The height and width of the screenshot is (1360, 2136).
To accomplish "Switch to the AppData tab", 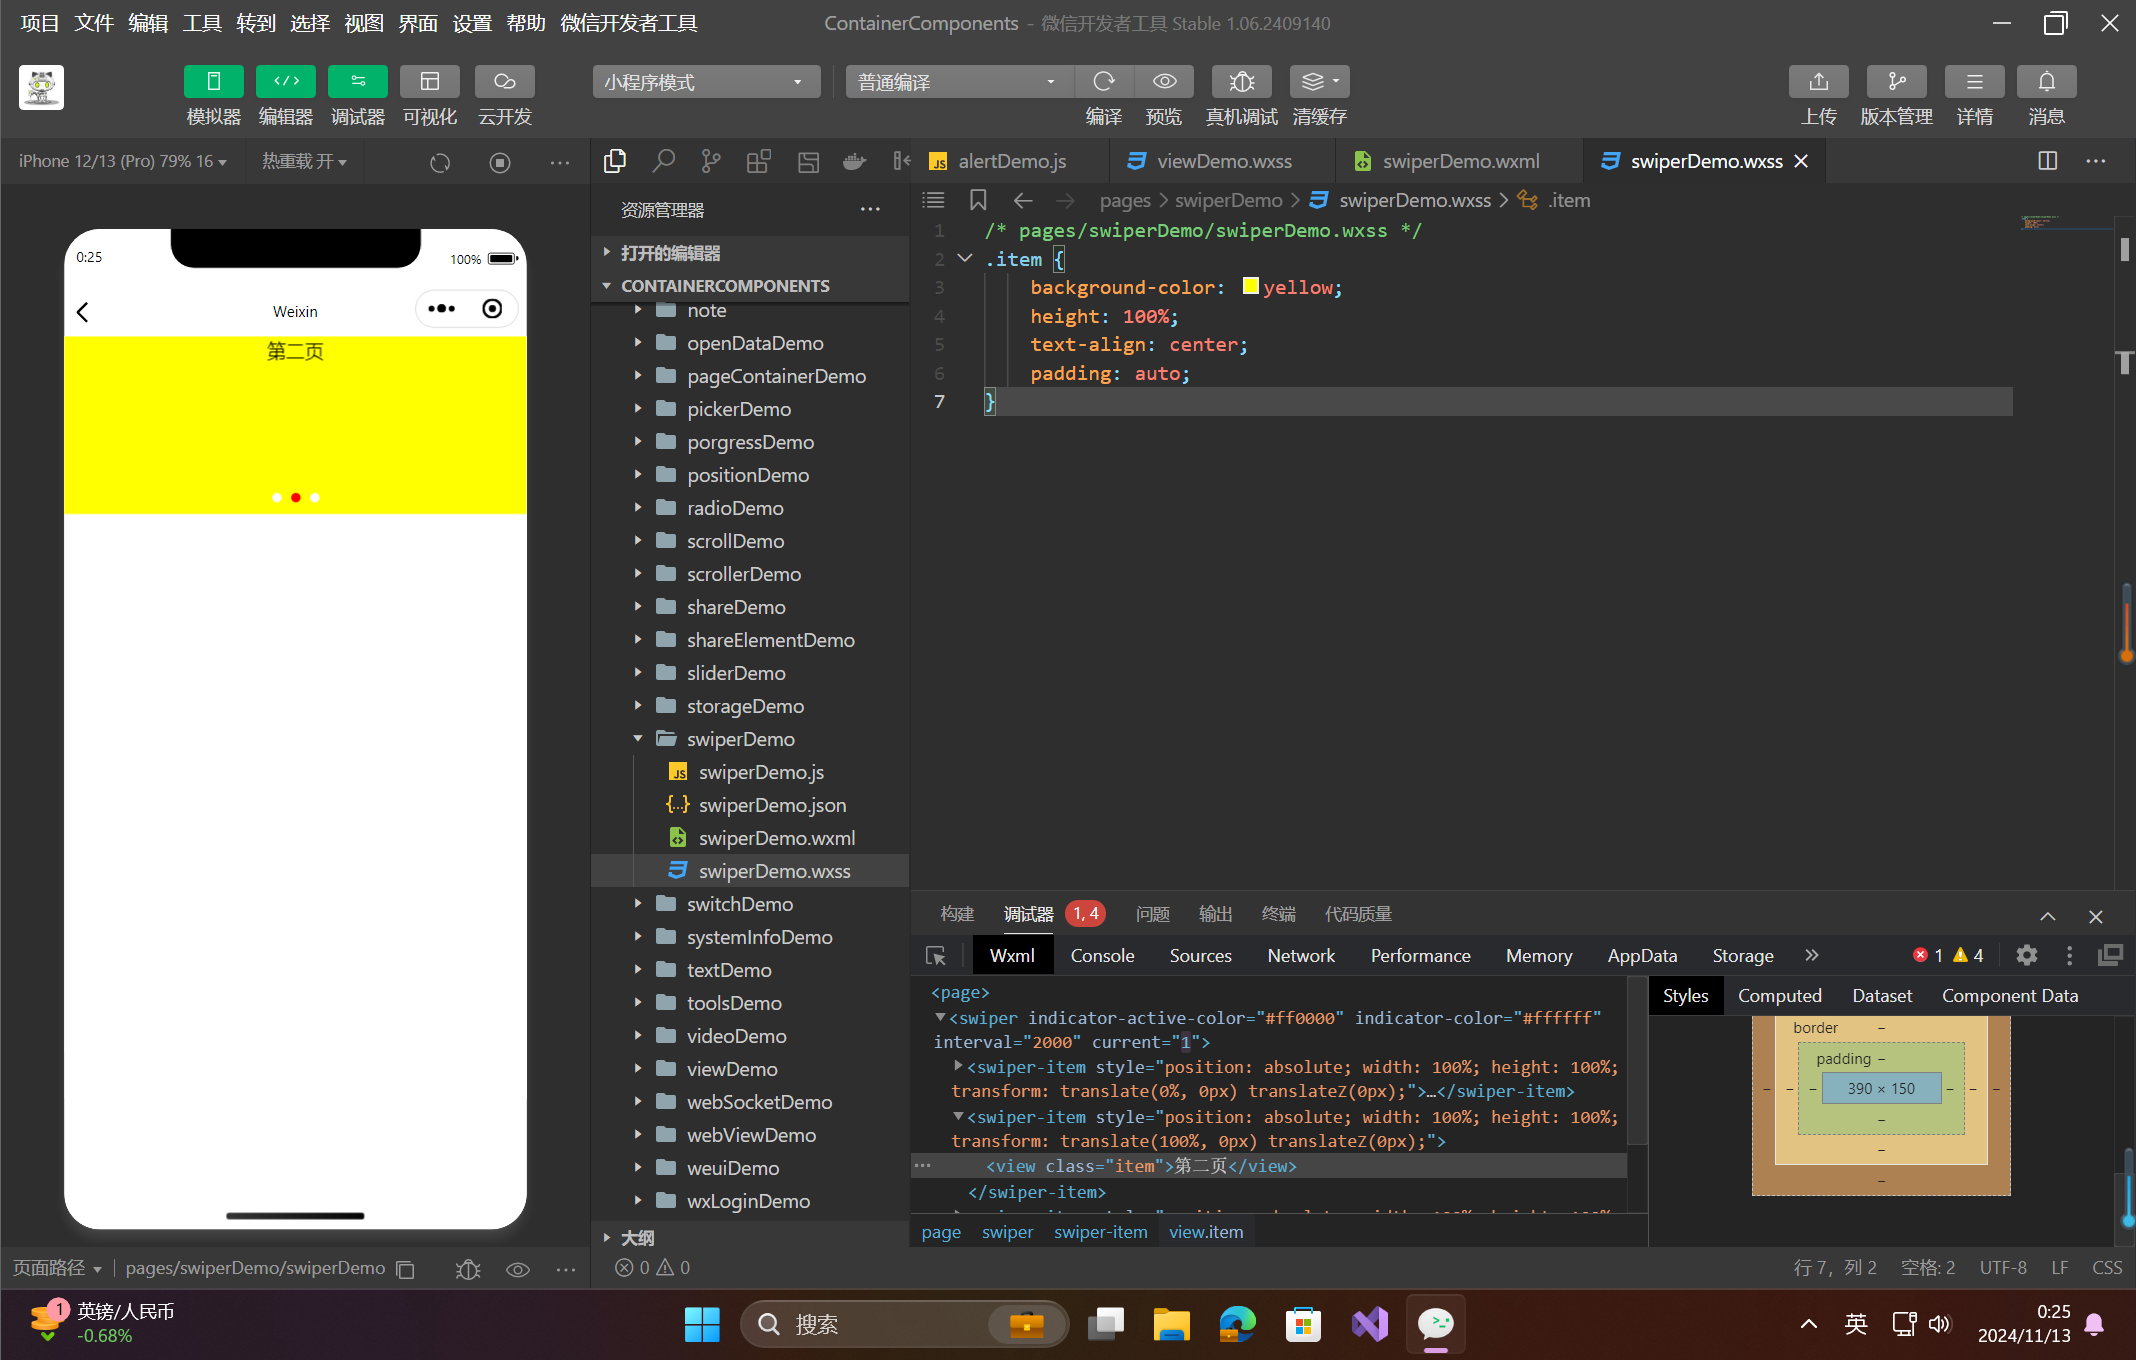I will 1642,955.
